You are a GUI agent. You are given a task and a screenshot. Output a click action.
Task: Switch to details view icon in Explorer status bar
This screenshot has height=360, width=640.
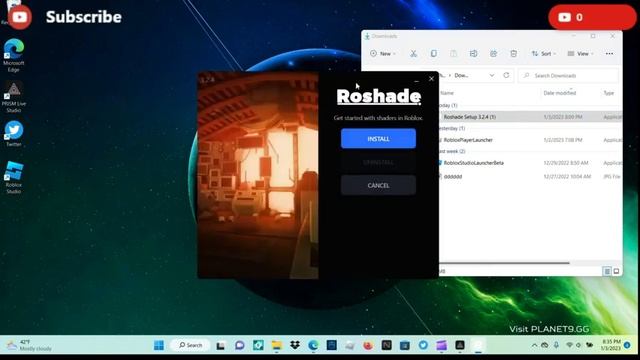pos(607,271)
